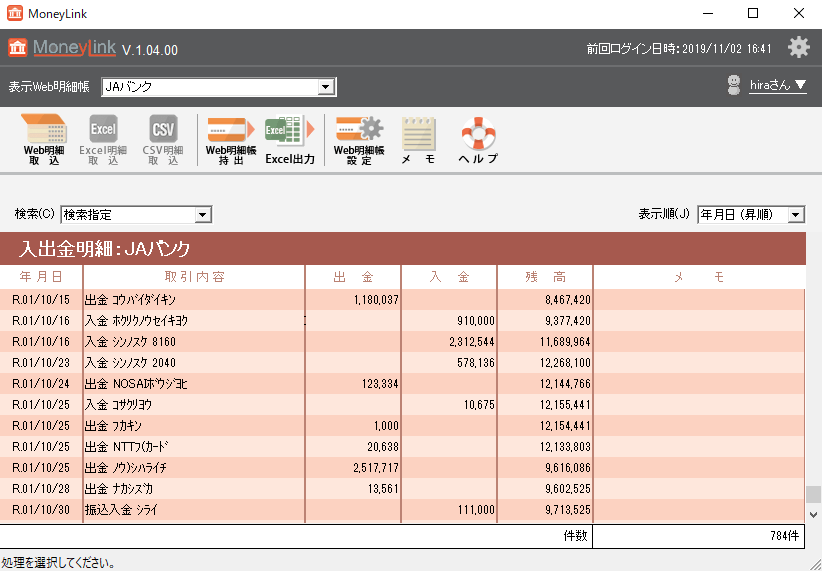Click the 年月日 column header
Image resolution: width=822 pixels, height=571 pixels.
click(x=41, y=277)
